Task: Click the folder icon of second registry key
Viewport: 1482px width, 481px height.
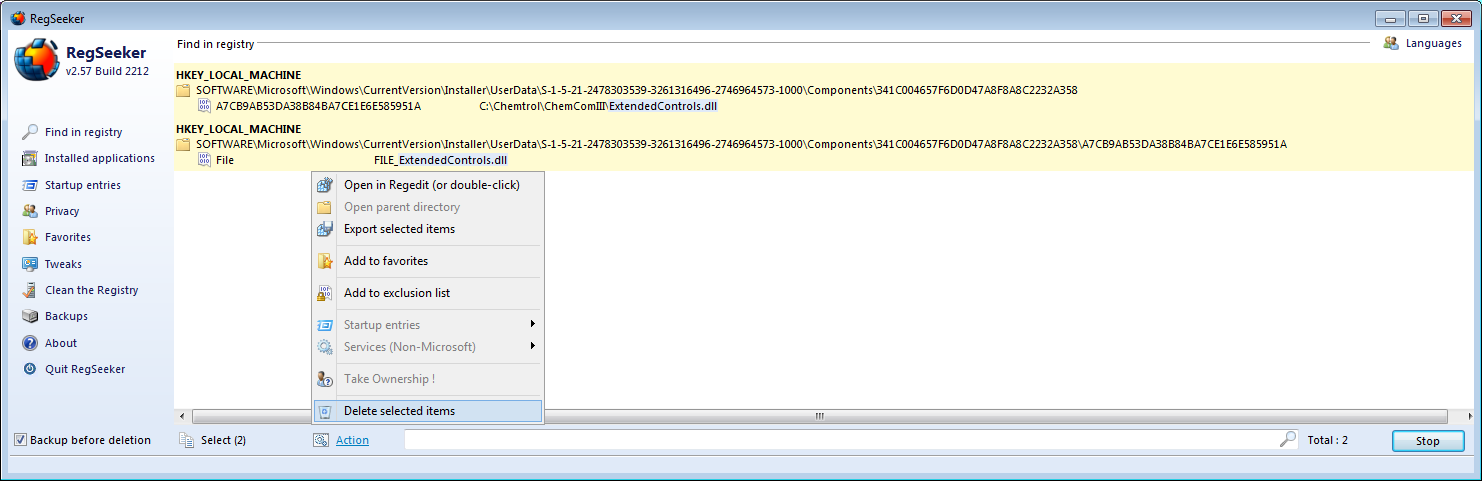Action: pos(183,144)
